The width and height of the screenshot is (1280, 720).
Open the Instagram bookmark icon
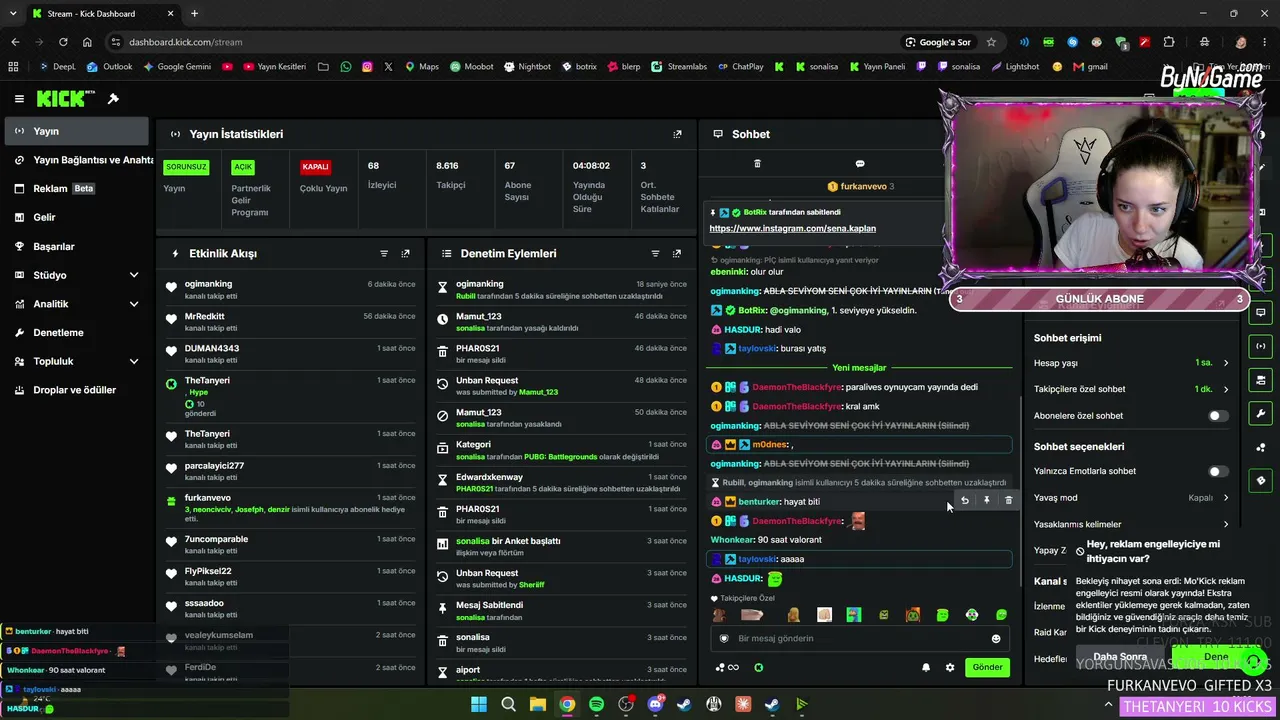tap(367, 67)
